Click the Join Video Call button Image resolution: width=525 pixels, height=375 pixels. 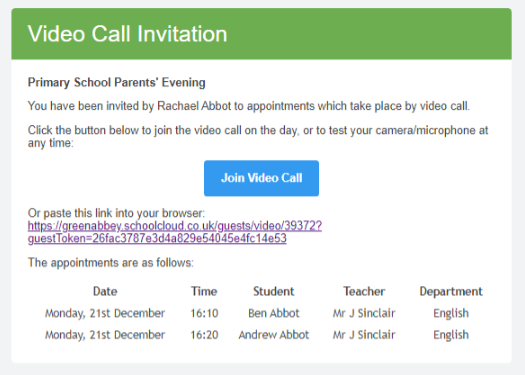261,178
